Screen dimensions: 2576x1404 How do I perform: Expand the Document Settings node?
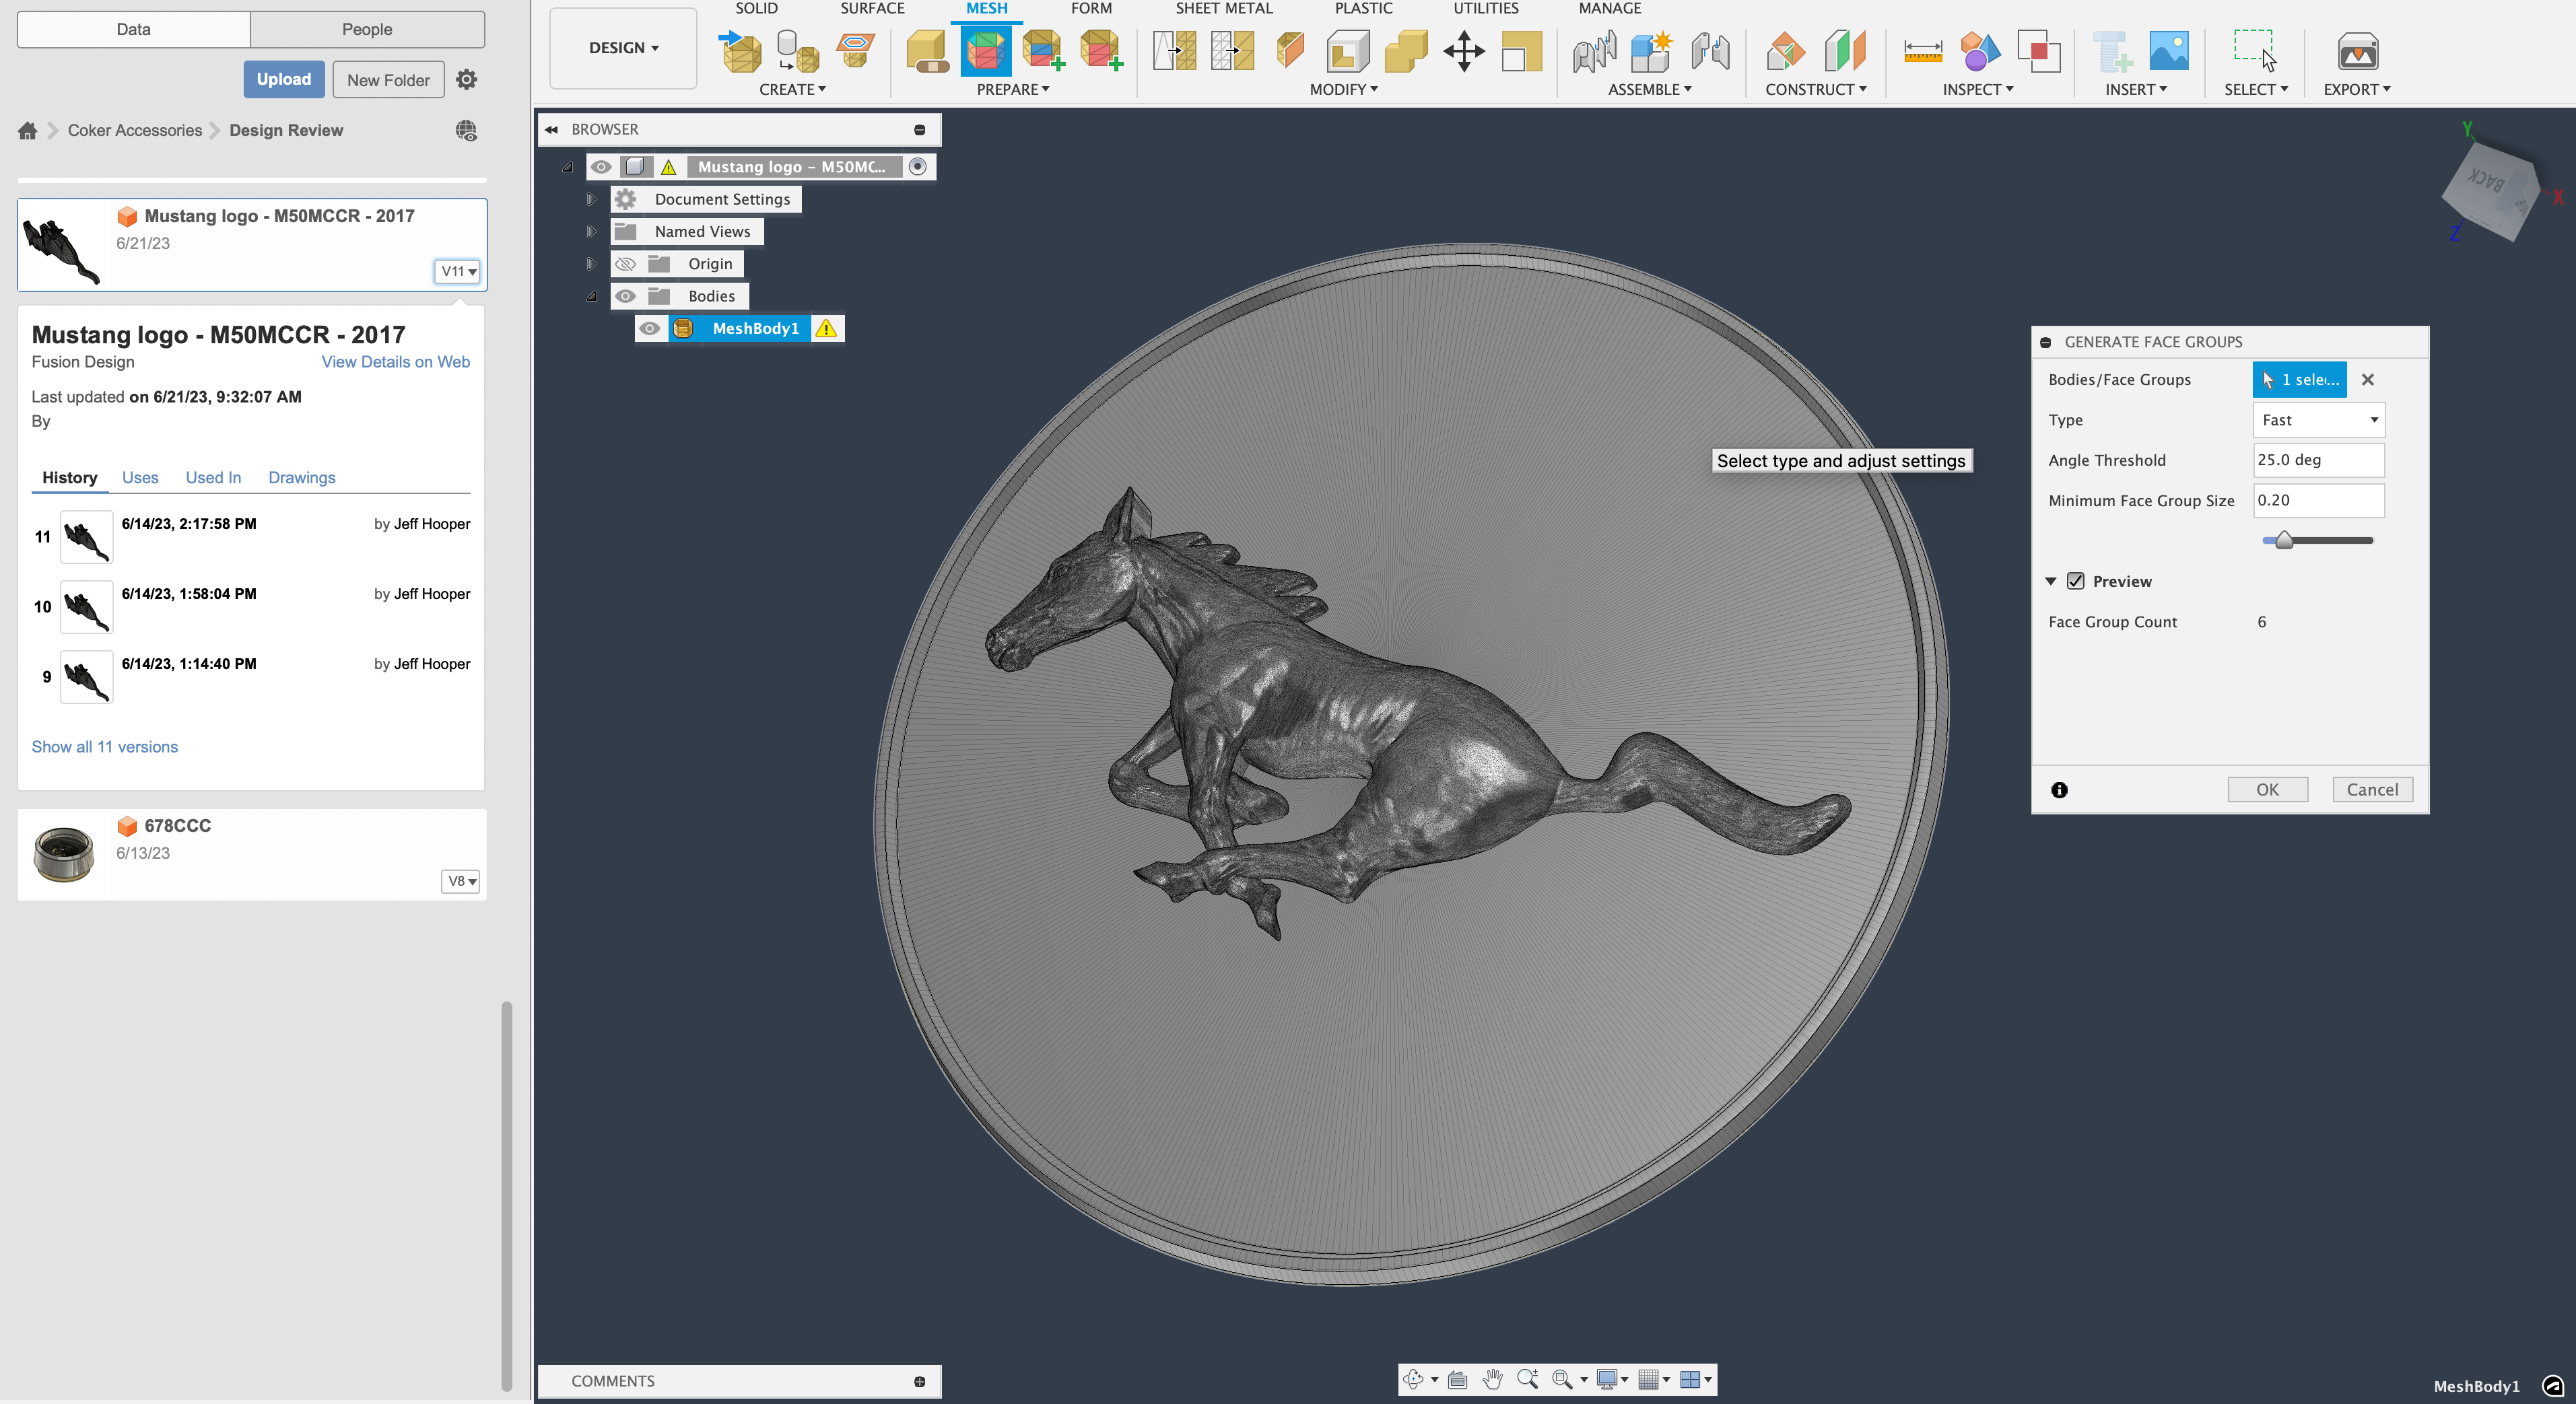point(590,199)
